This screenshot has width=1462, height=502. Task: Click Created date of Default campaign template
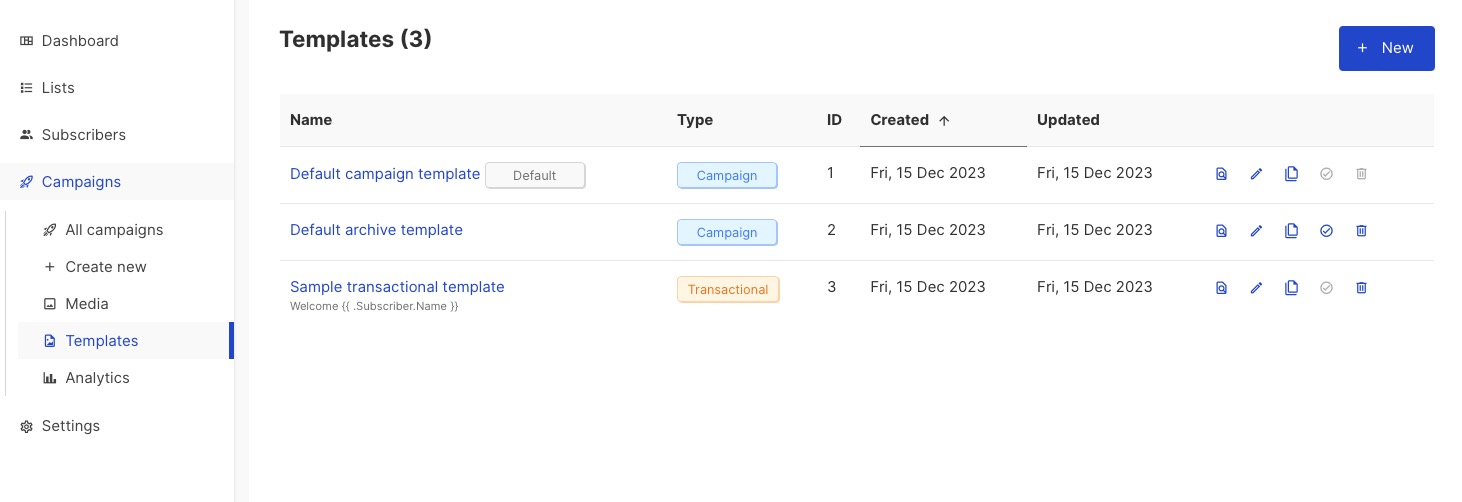point(928,173)
